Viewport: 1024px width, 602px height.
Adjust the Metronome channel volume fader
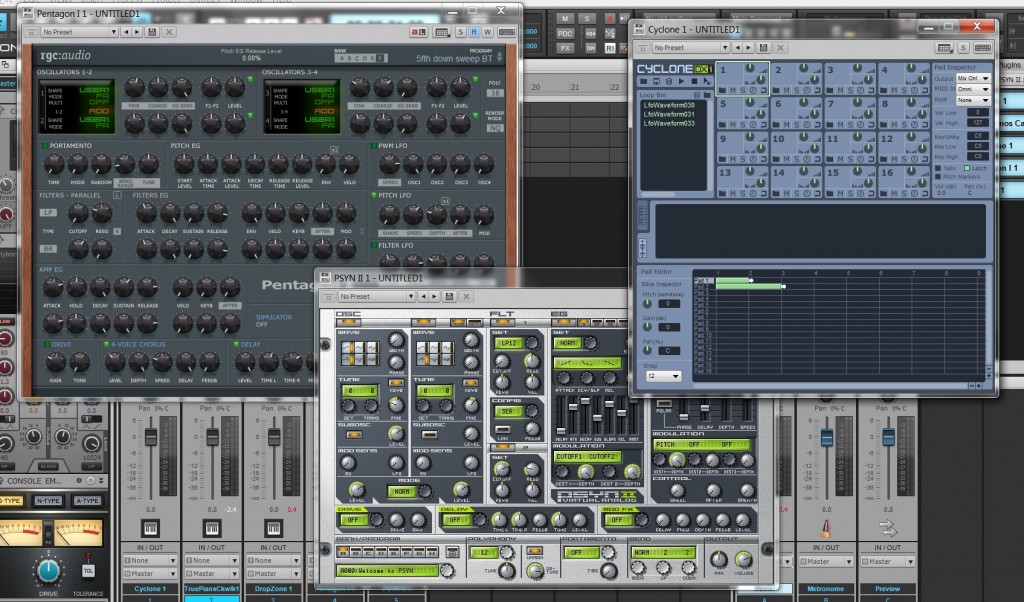coord(827,437)
